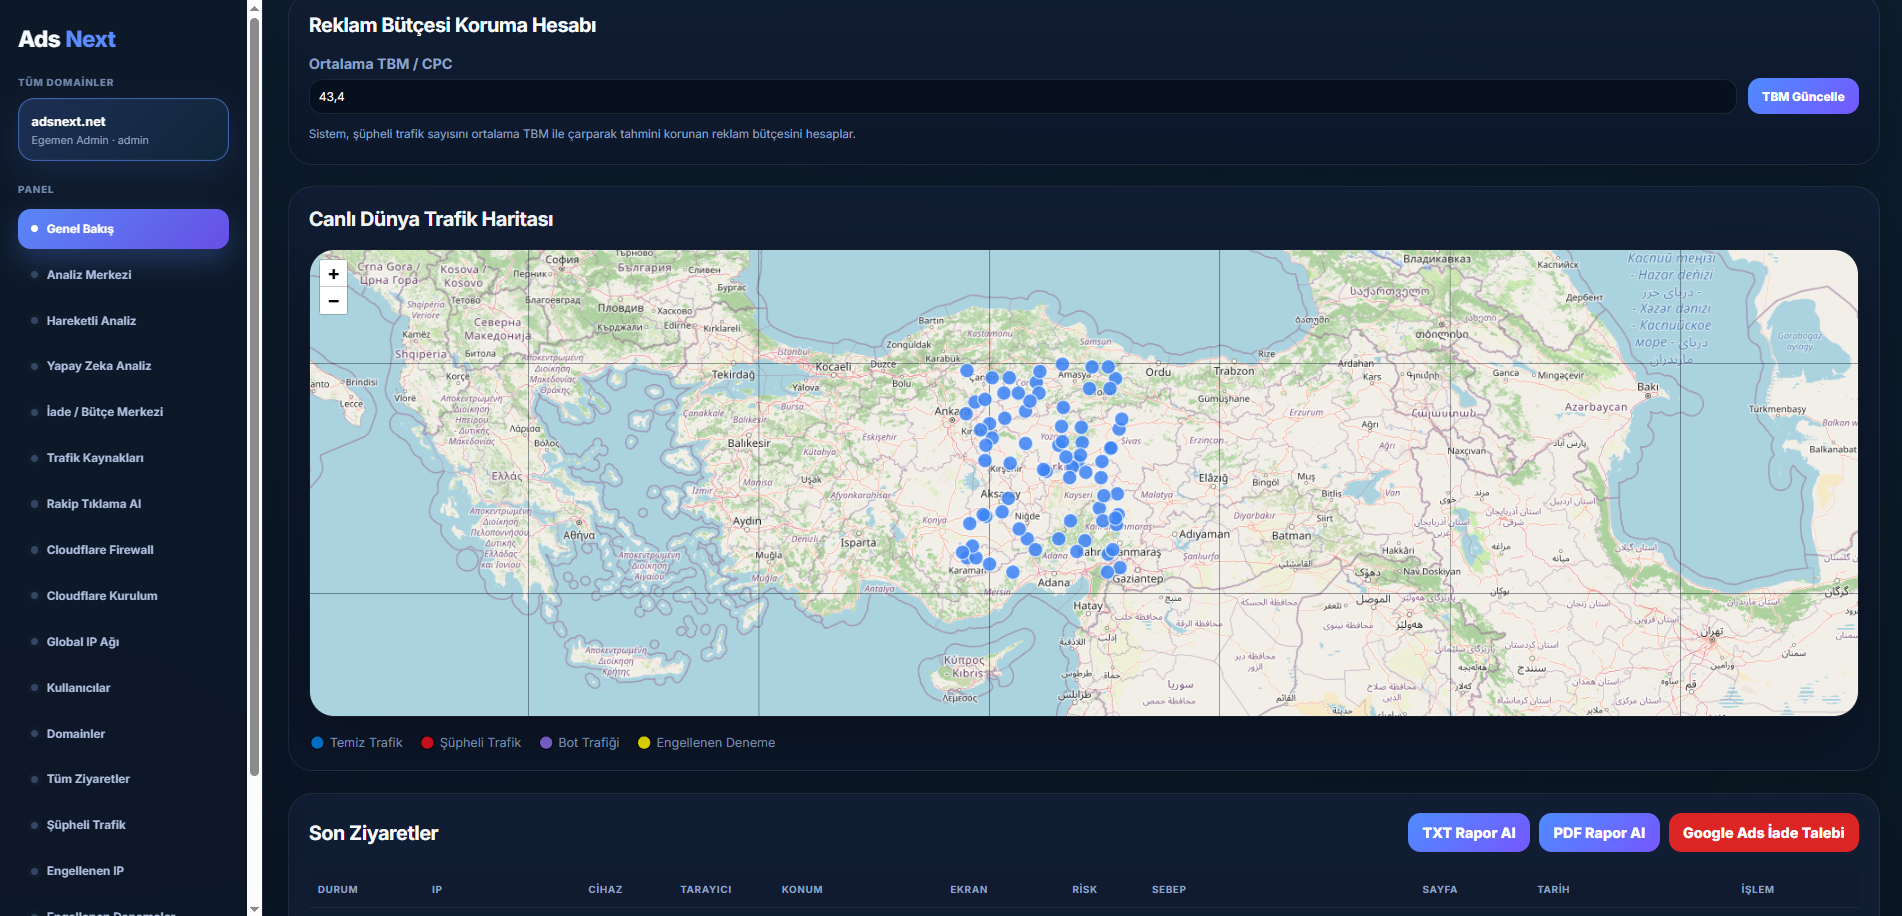Click the İŞLEM column header

pyautogui.click(x=1757, y=890)
